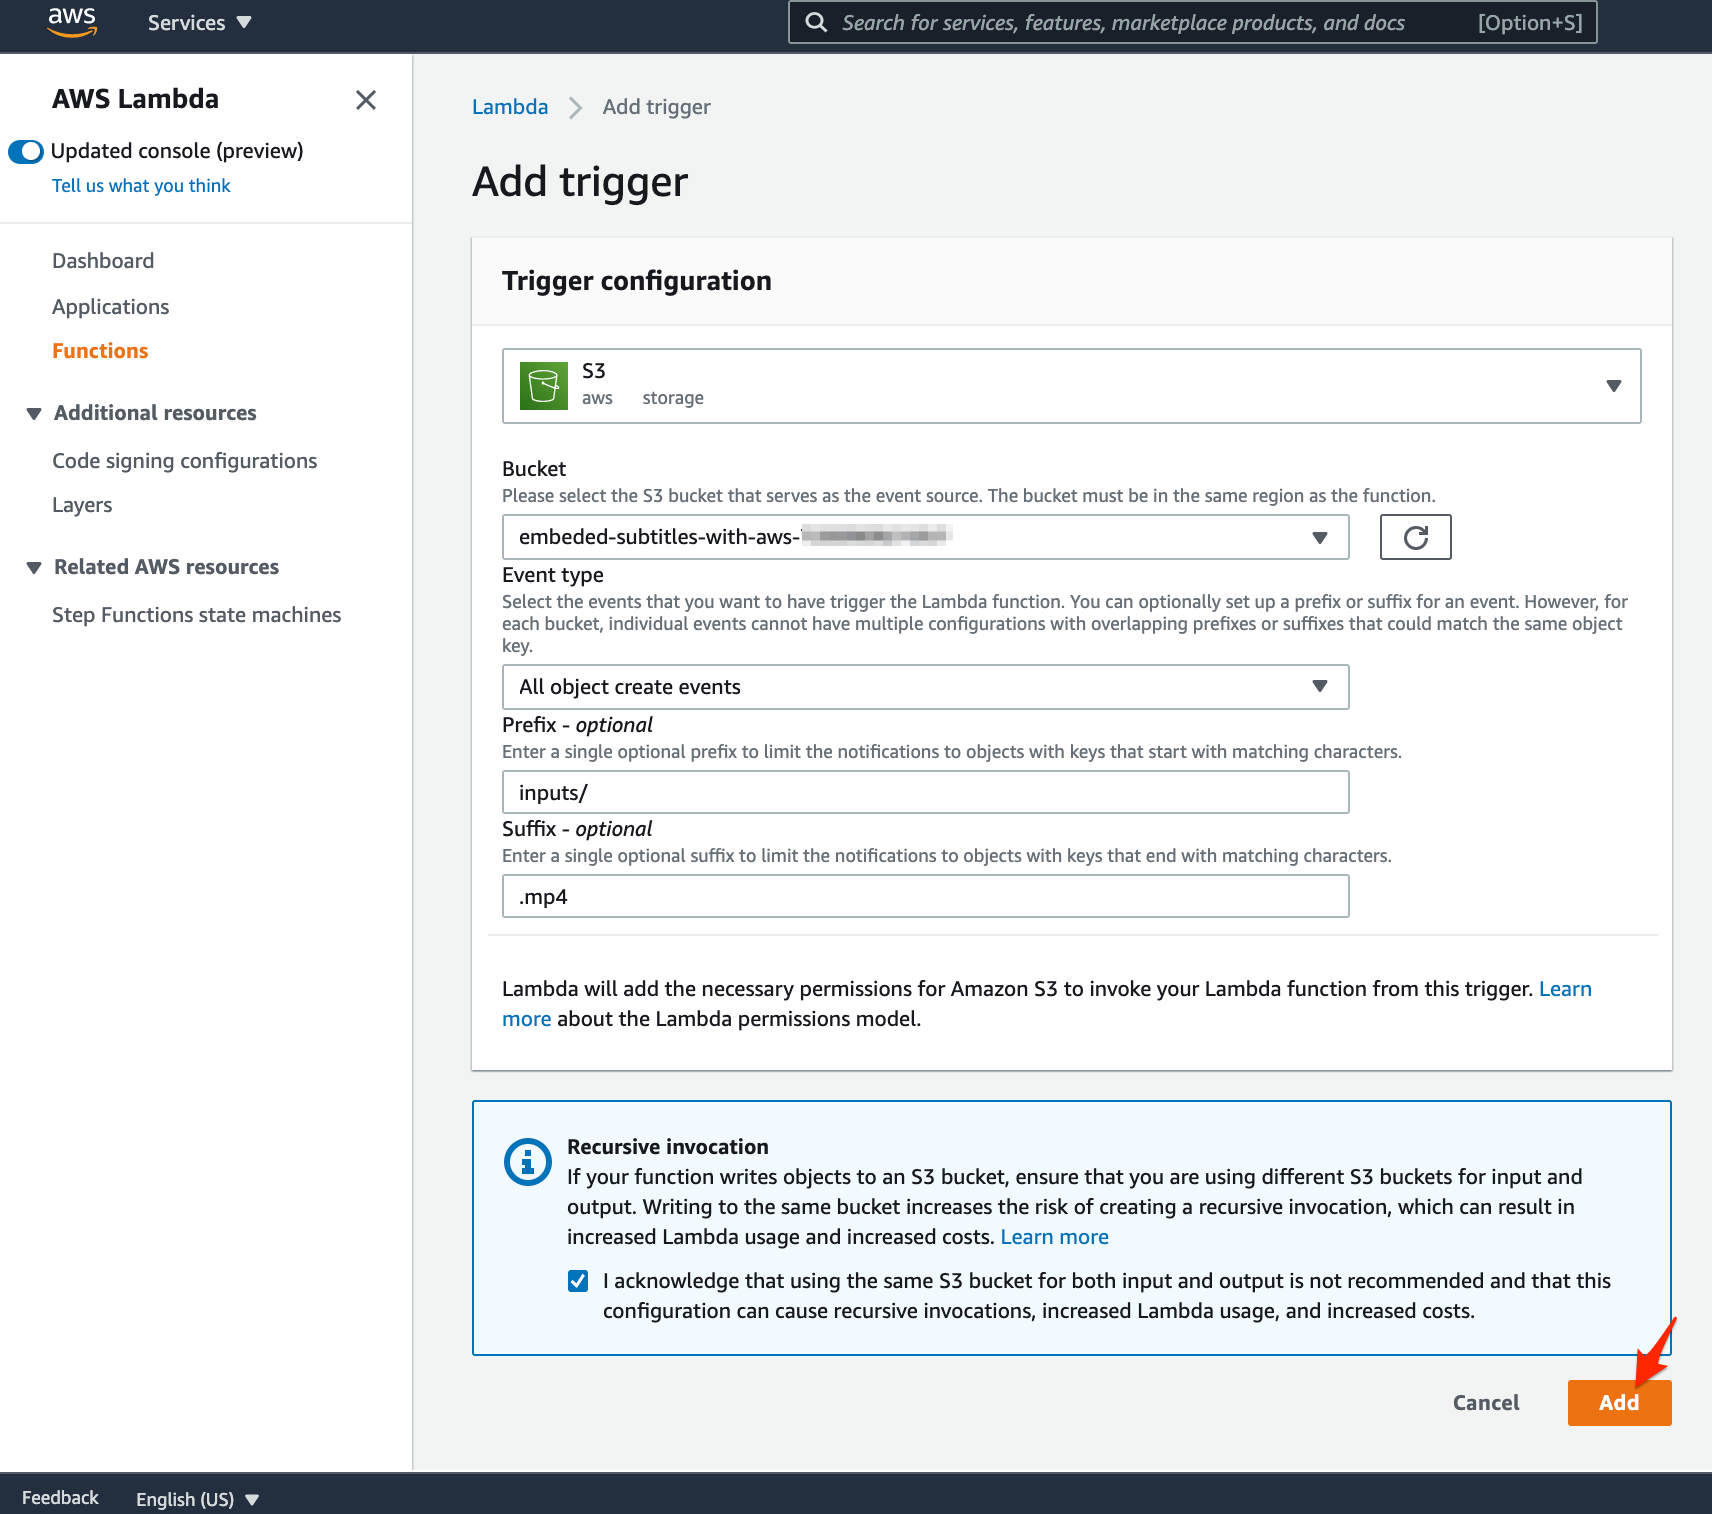Click the search magnifier icon
The width and height of the screenshot is (1712, 1514).
(816, 22)
